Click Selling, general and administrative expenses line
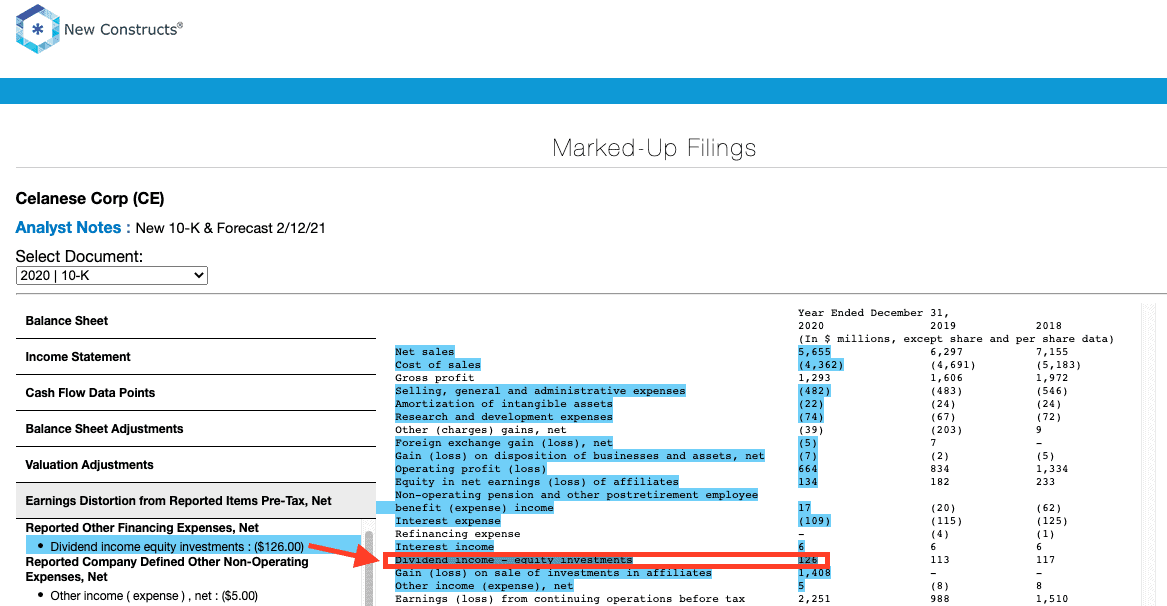 pos(540,391)
